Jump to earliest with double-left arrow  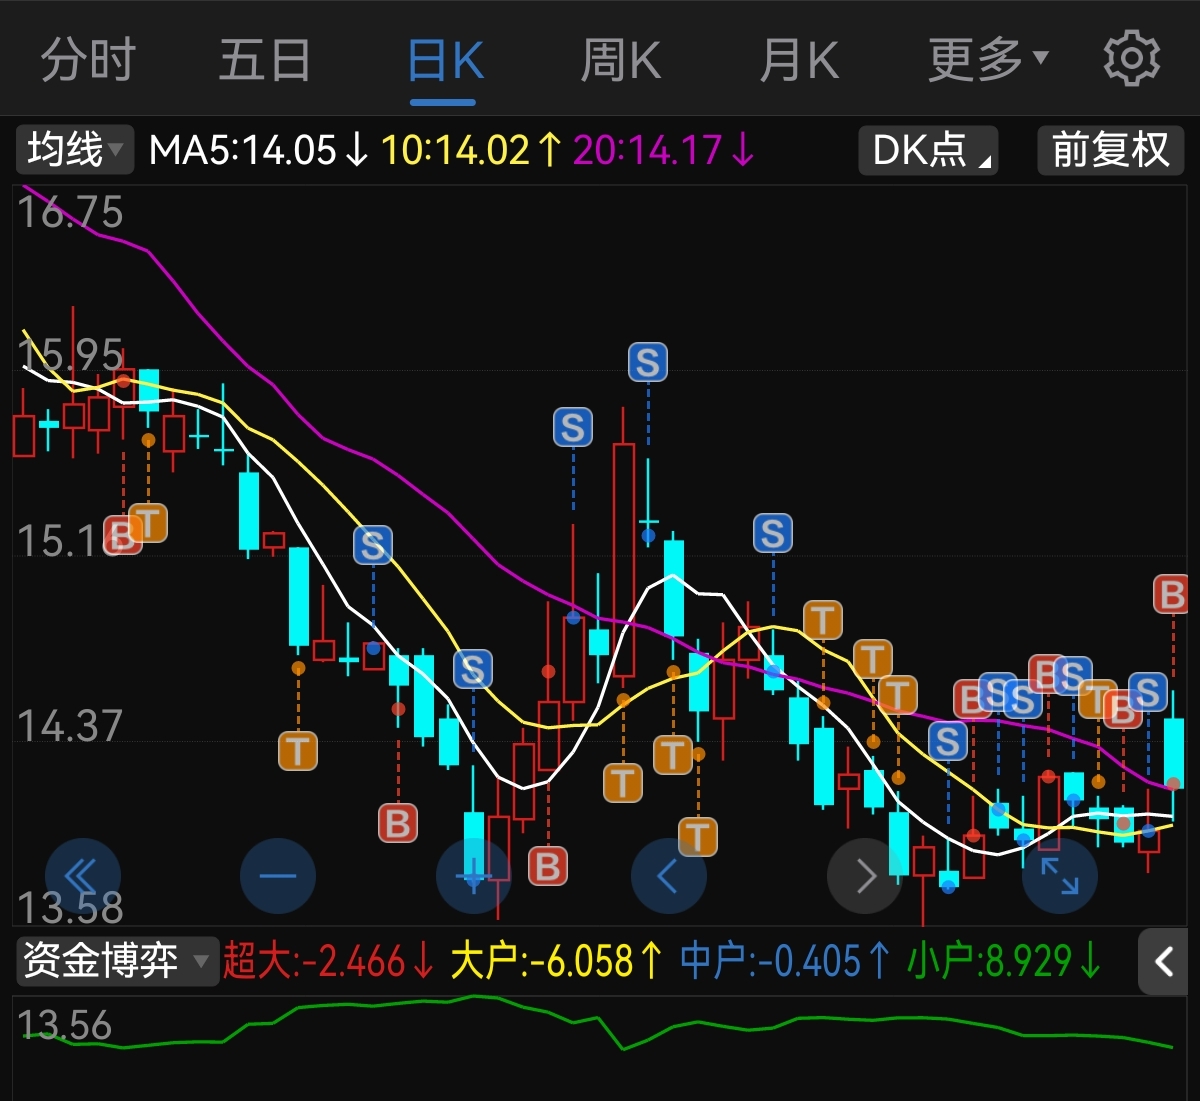(82, 877)
